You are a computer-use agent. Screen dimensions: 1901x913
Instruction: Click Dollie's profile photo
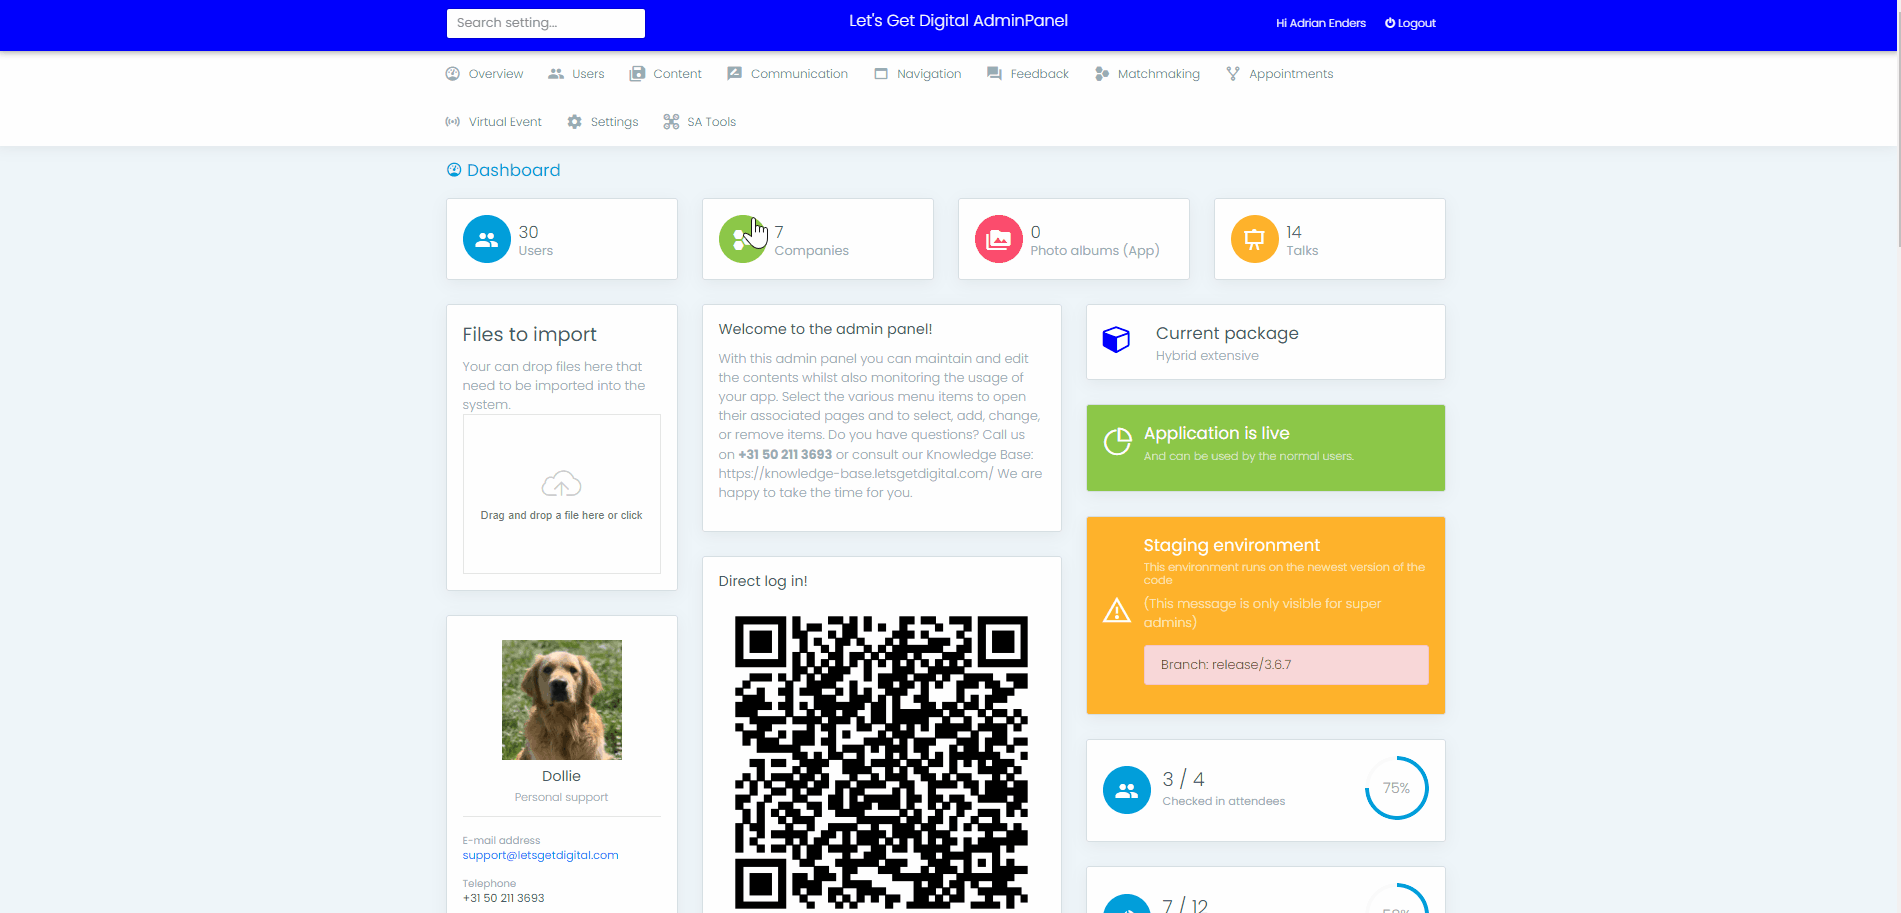click(x=562, y=700)
